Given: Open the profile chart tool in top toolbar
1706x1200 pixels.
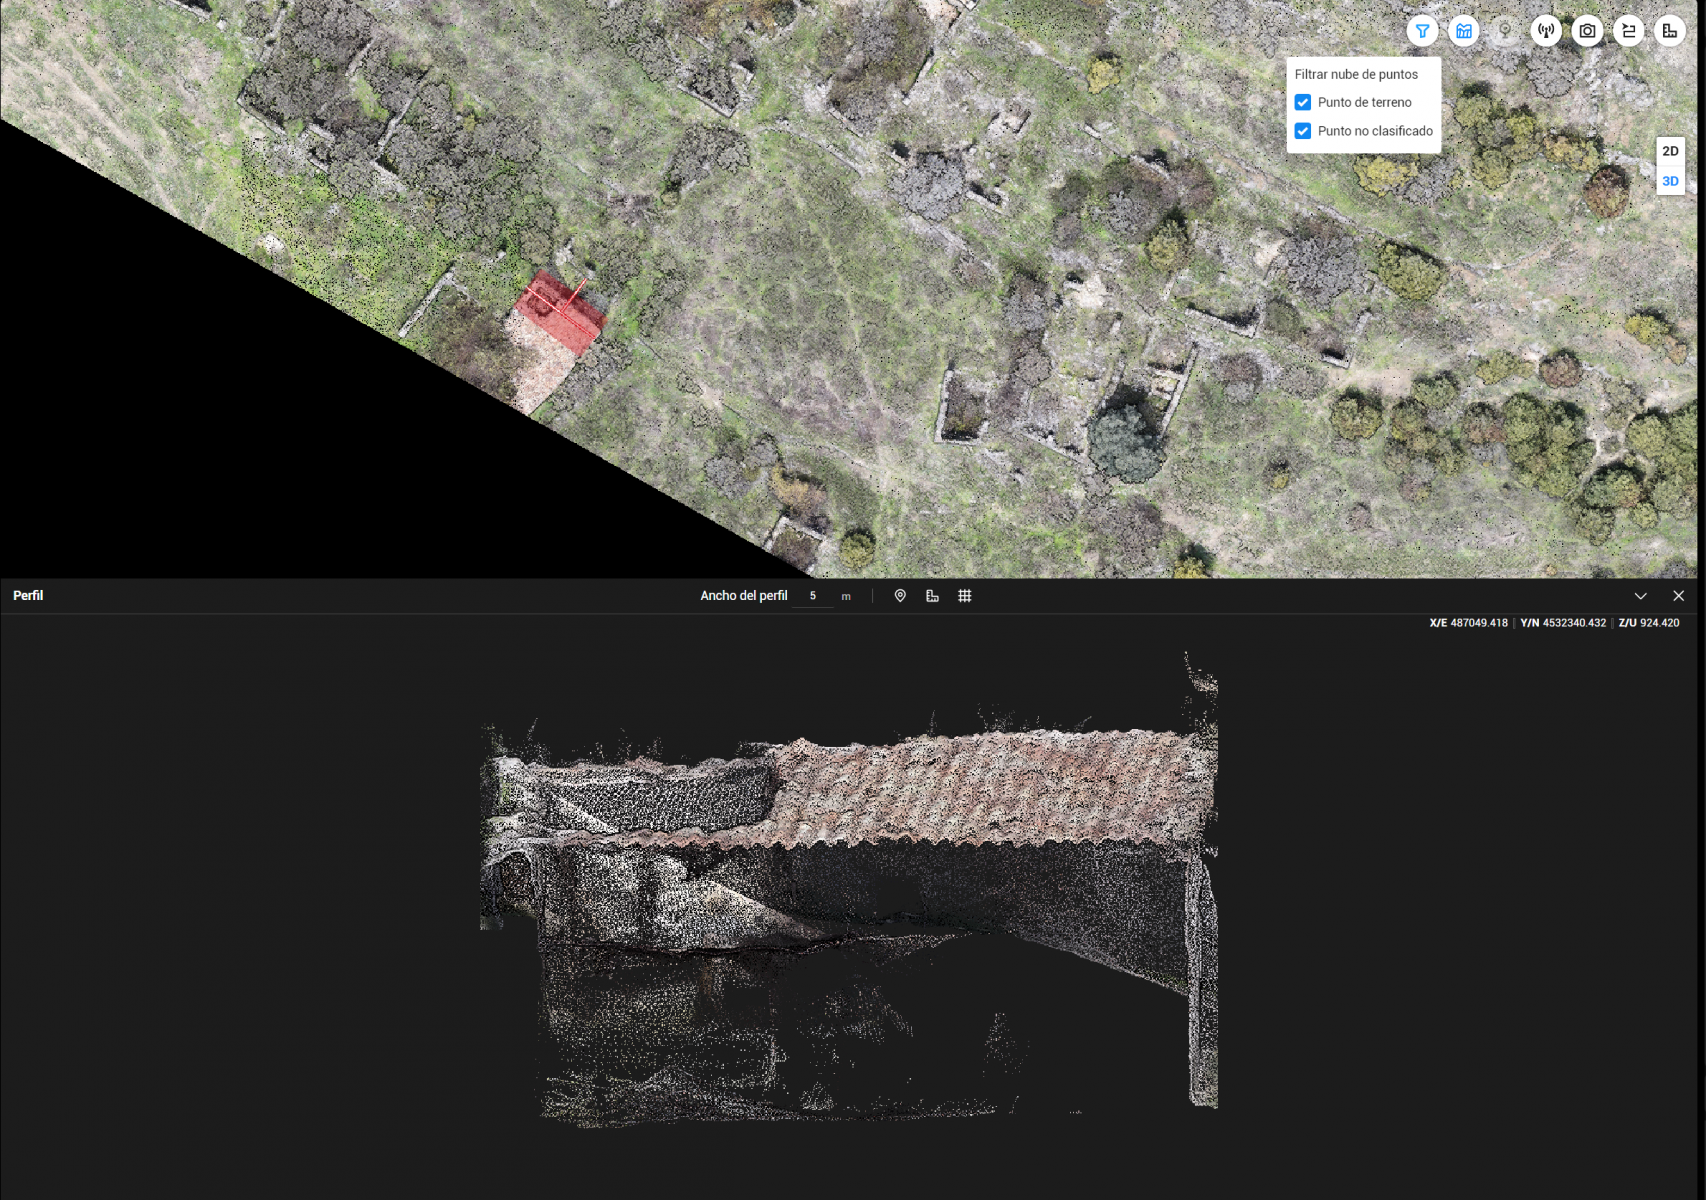Looking at the screenshot, I should point(1464,31).
